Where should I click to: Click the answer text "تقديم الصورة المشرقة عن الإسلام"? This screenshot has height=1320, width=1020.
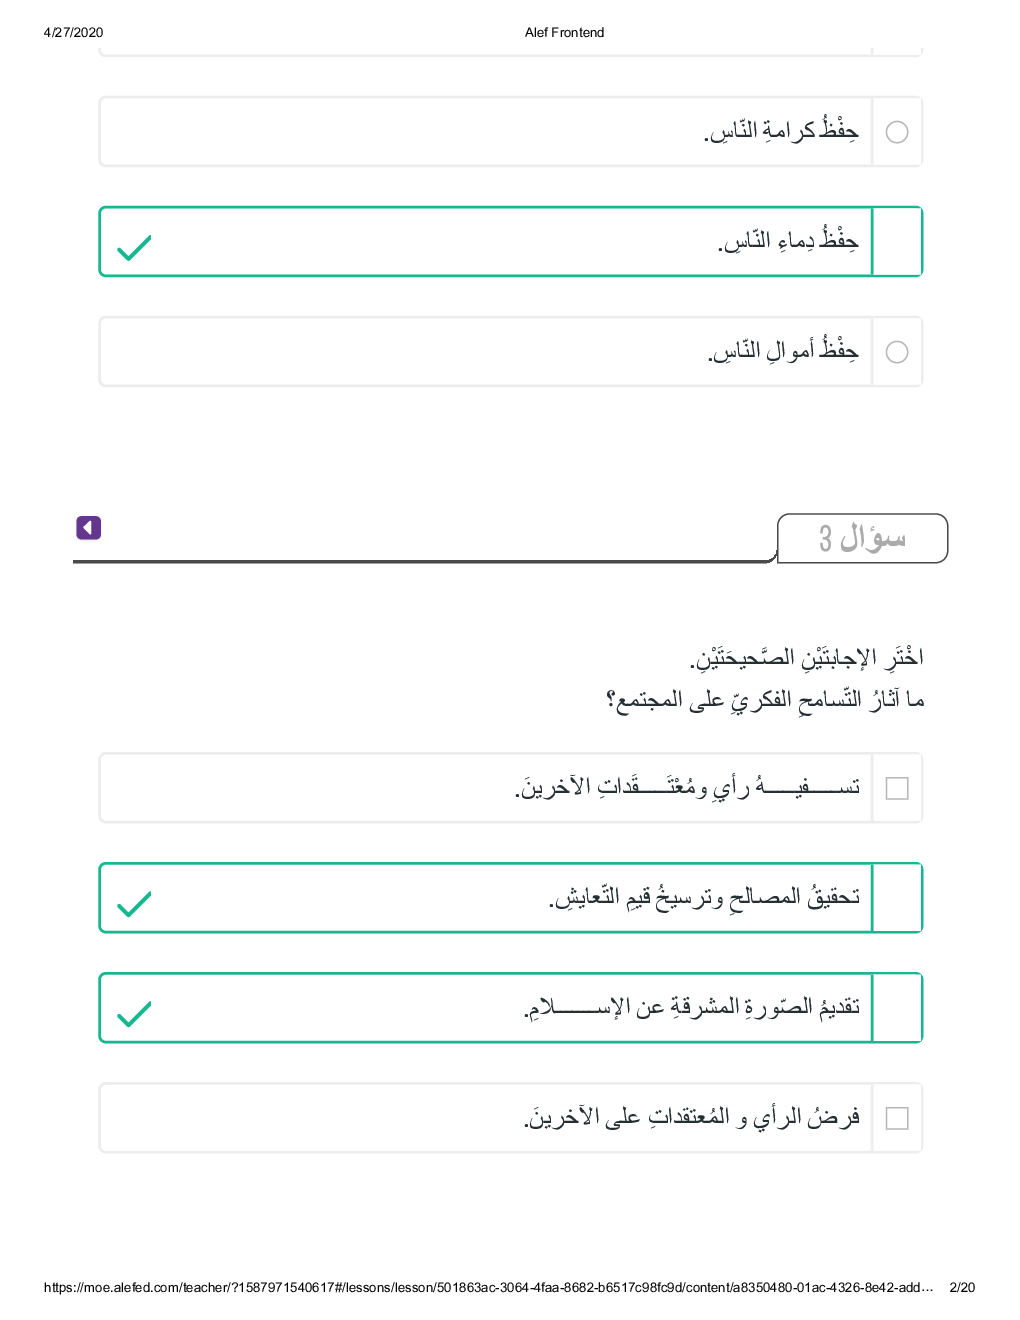[x=692, y=1007]
